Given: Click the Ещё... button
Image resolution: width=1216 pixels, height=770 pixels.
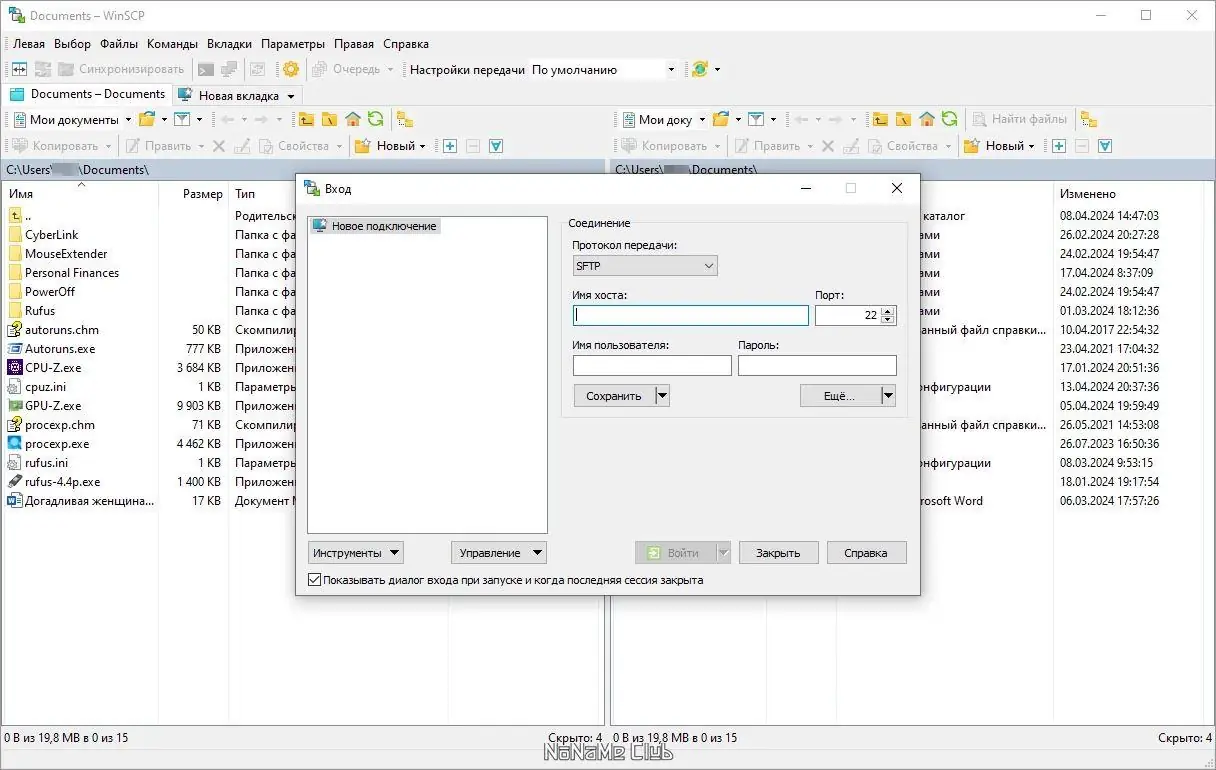Looking at the screenshot, I should tap(839, 396).
